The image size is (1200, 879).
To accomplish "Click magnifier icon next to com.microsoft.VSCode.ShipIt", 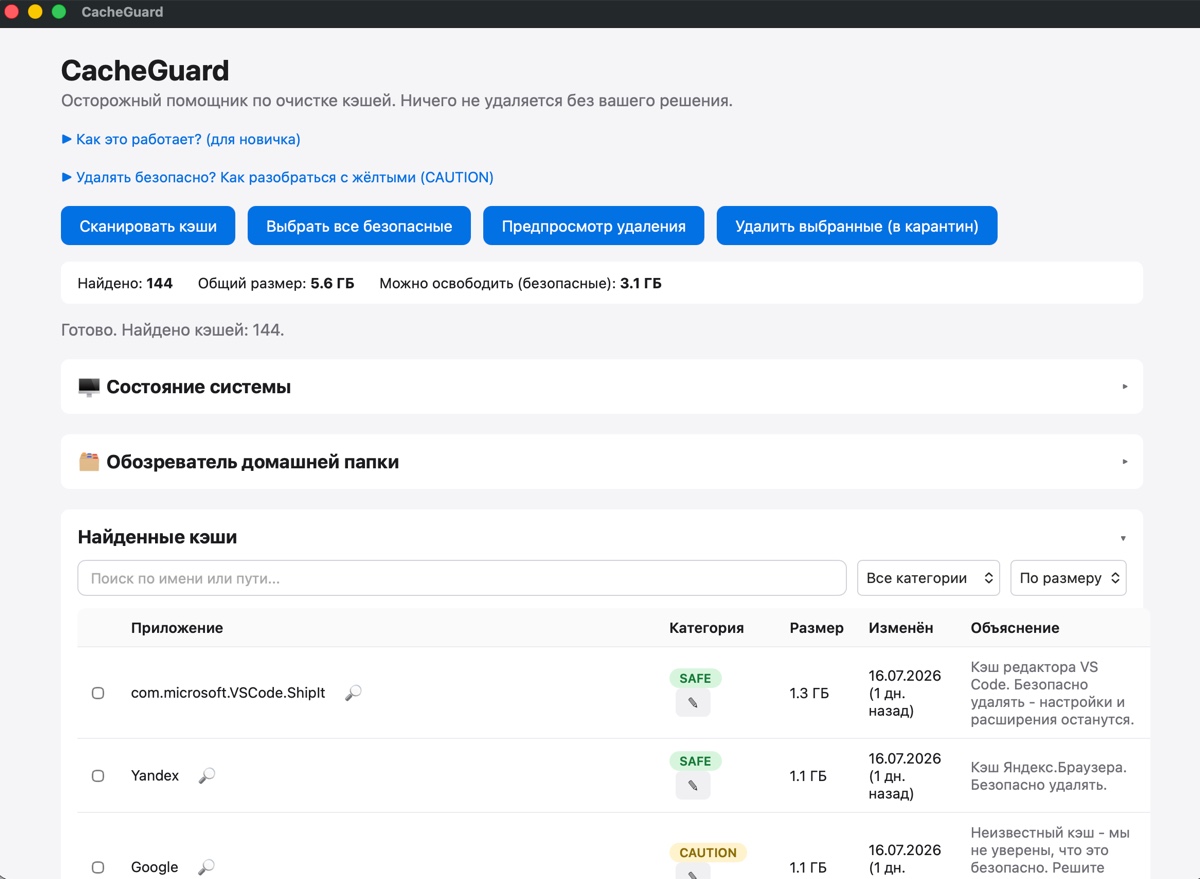I will point(353,692).
